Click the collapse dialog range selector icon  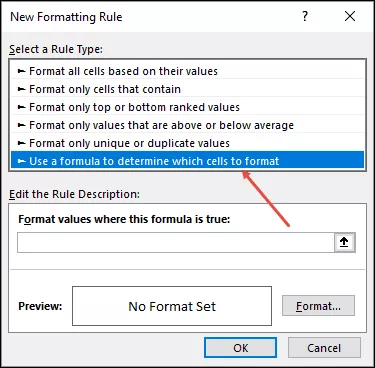point(344,242)
